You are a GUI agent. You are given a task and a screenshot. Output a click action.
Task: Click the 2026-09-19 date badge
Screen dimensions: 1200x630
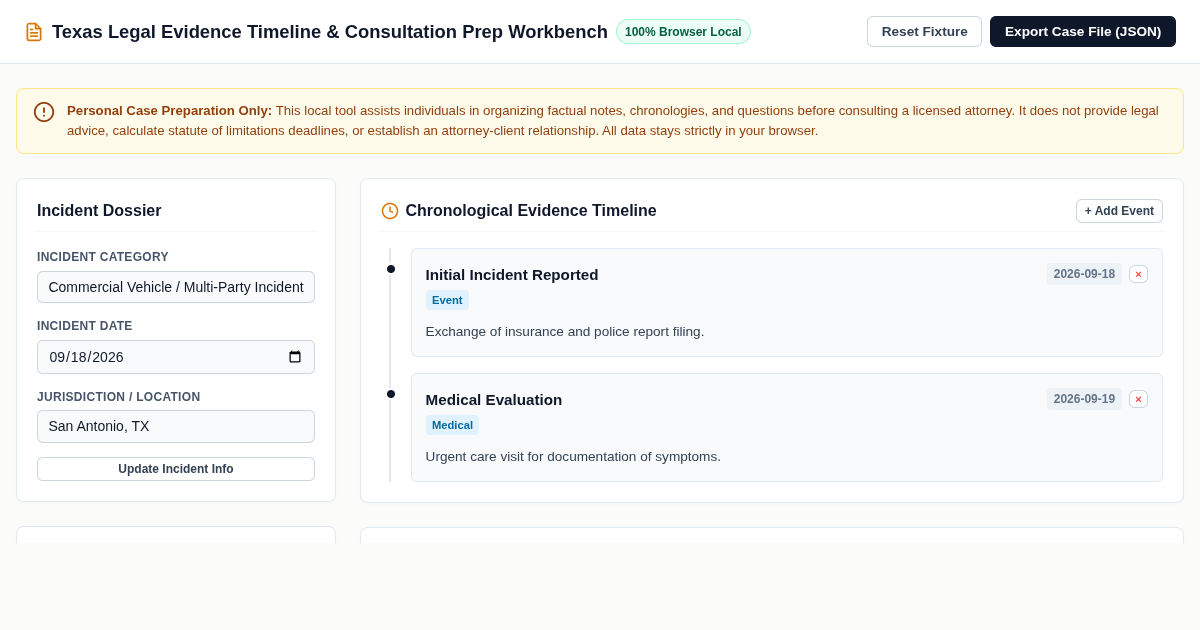(x=1084, y=399)
